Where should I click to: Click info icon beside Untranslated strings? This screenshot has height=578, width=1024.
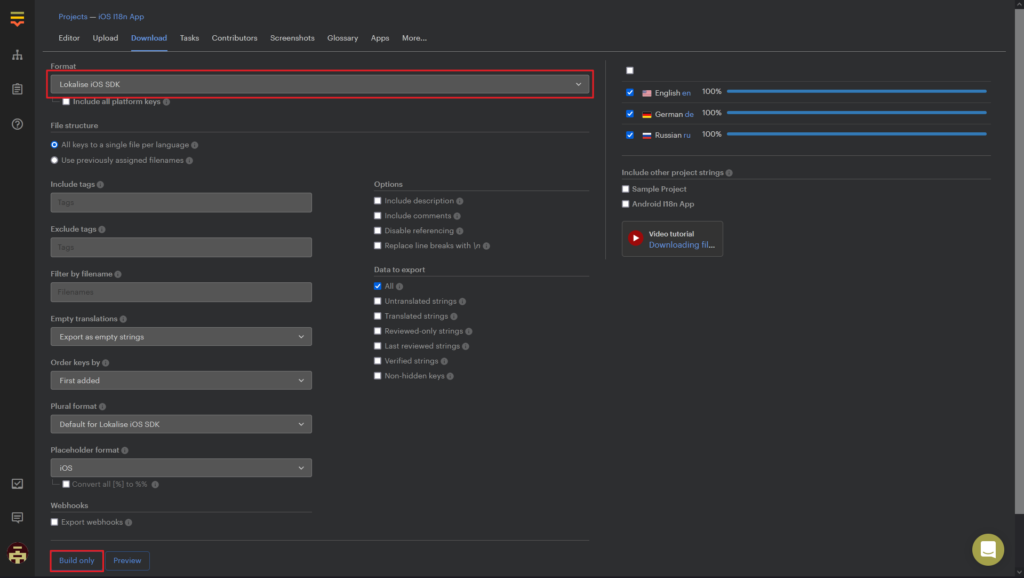click(462, 302)
